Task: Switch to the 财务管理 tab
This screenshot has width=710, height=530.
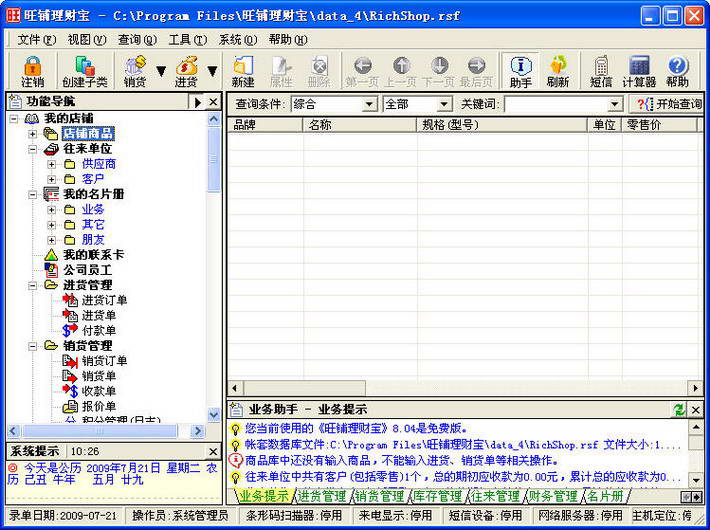Action: point(553,496)
